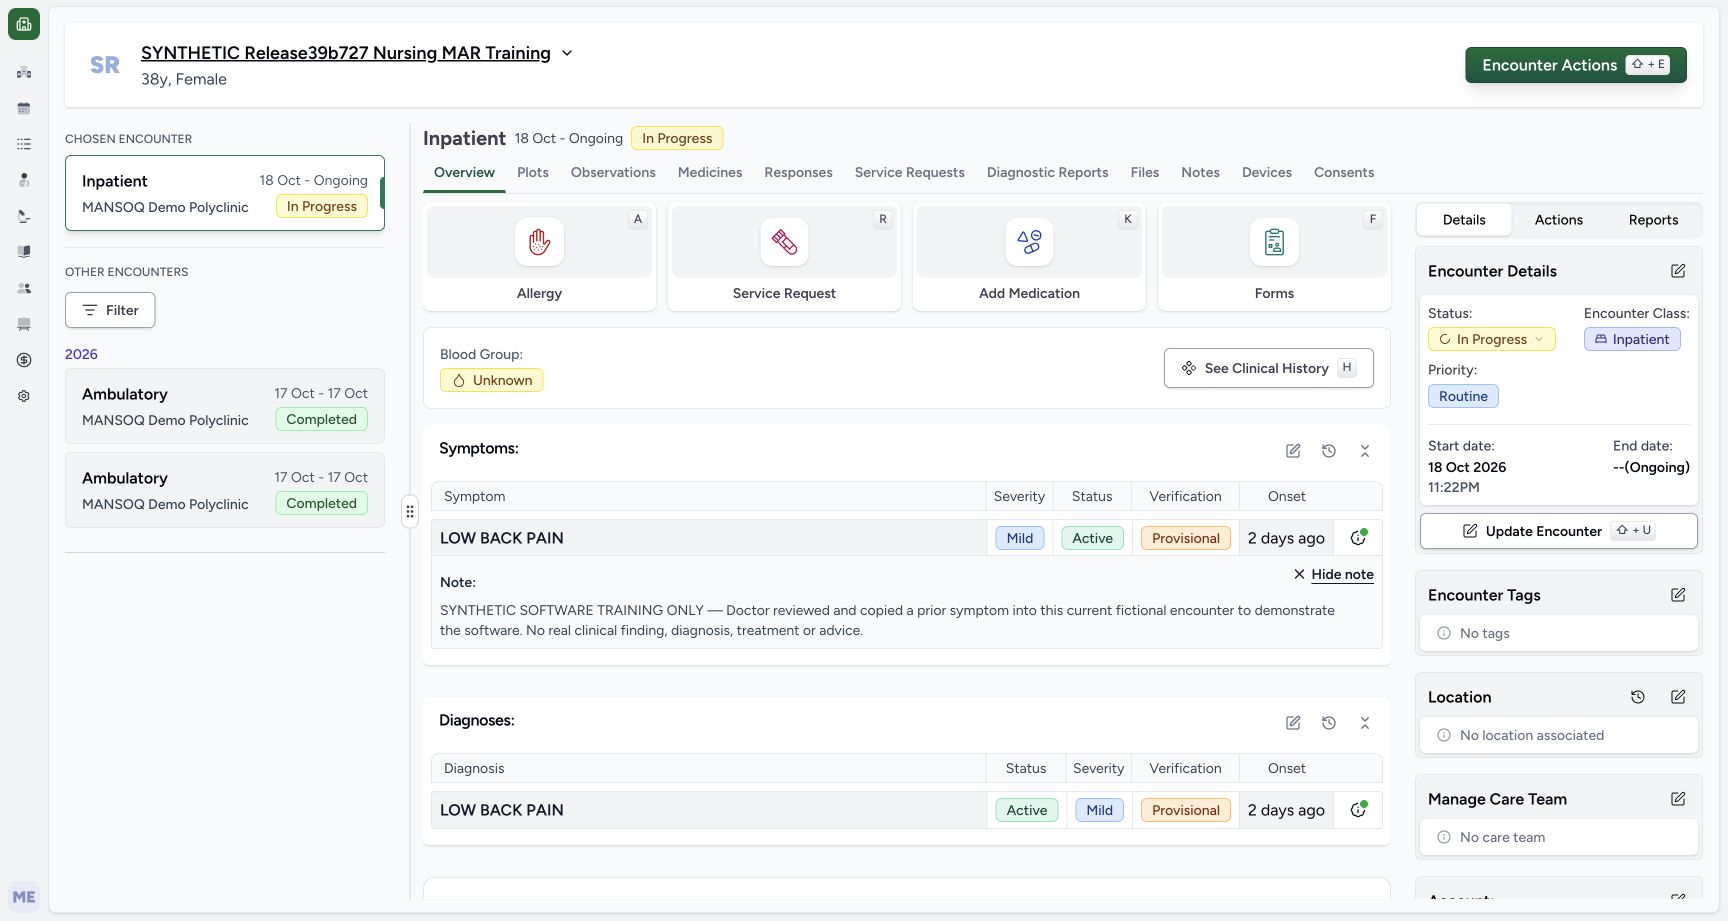Click the Allergy quick action card

tap(539, 257)
